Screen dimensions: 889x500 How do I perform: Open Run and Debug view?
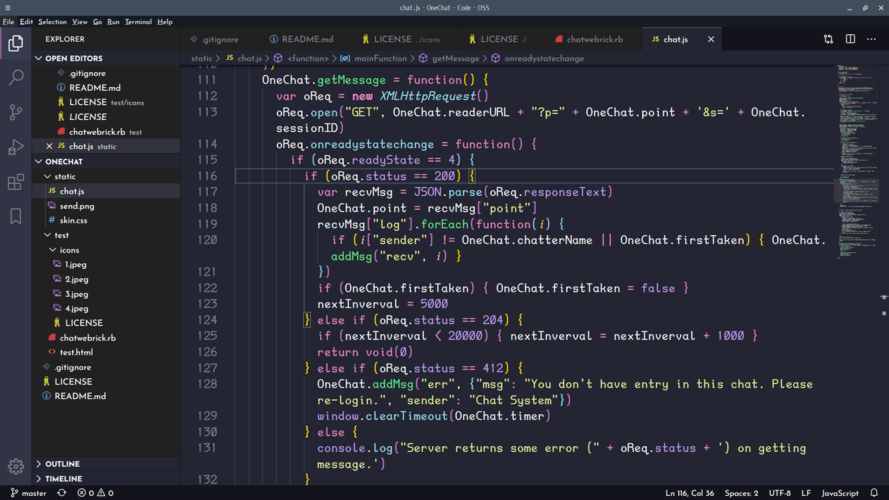[x=16, y=147]
